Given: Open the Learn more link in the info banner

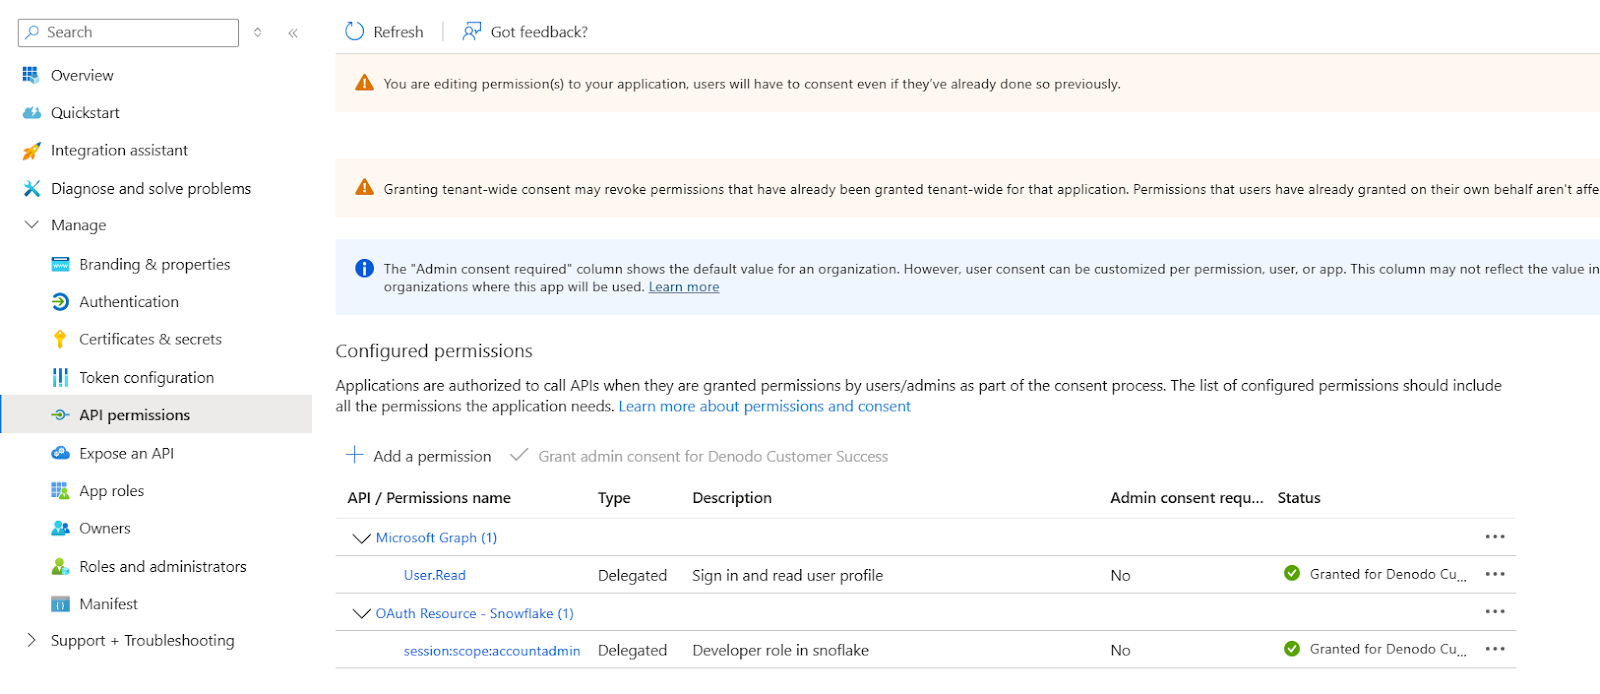Looking at the screenshot, I should pyautogui.click(x=684, y=287).
